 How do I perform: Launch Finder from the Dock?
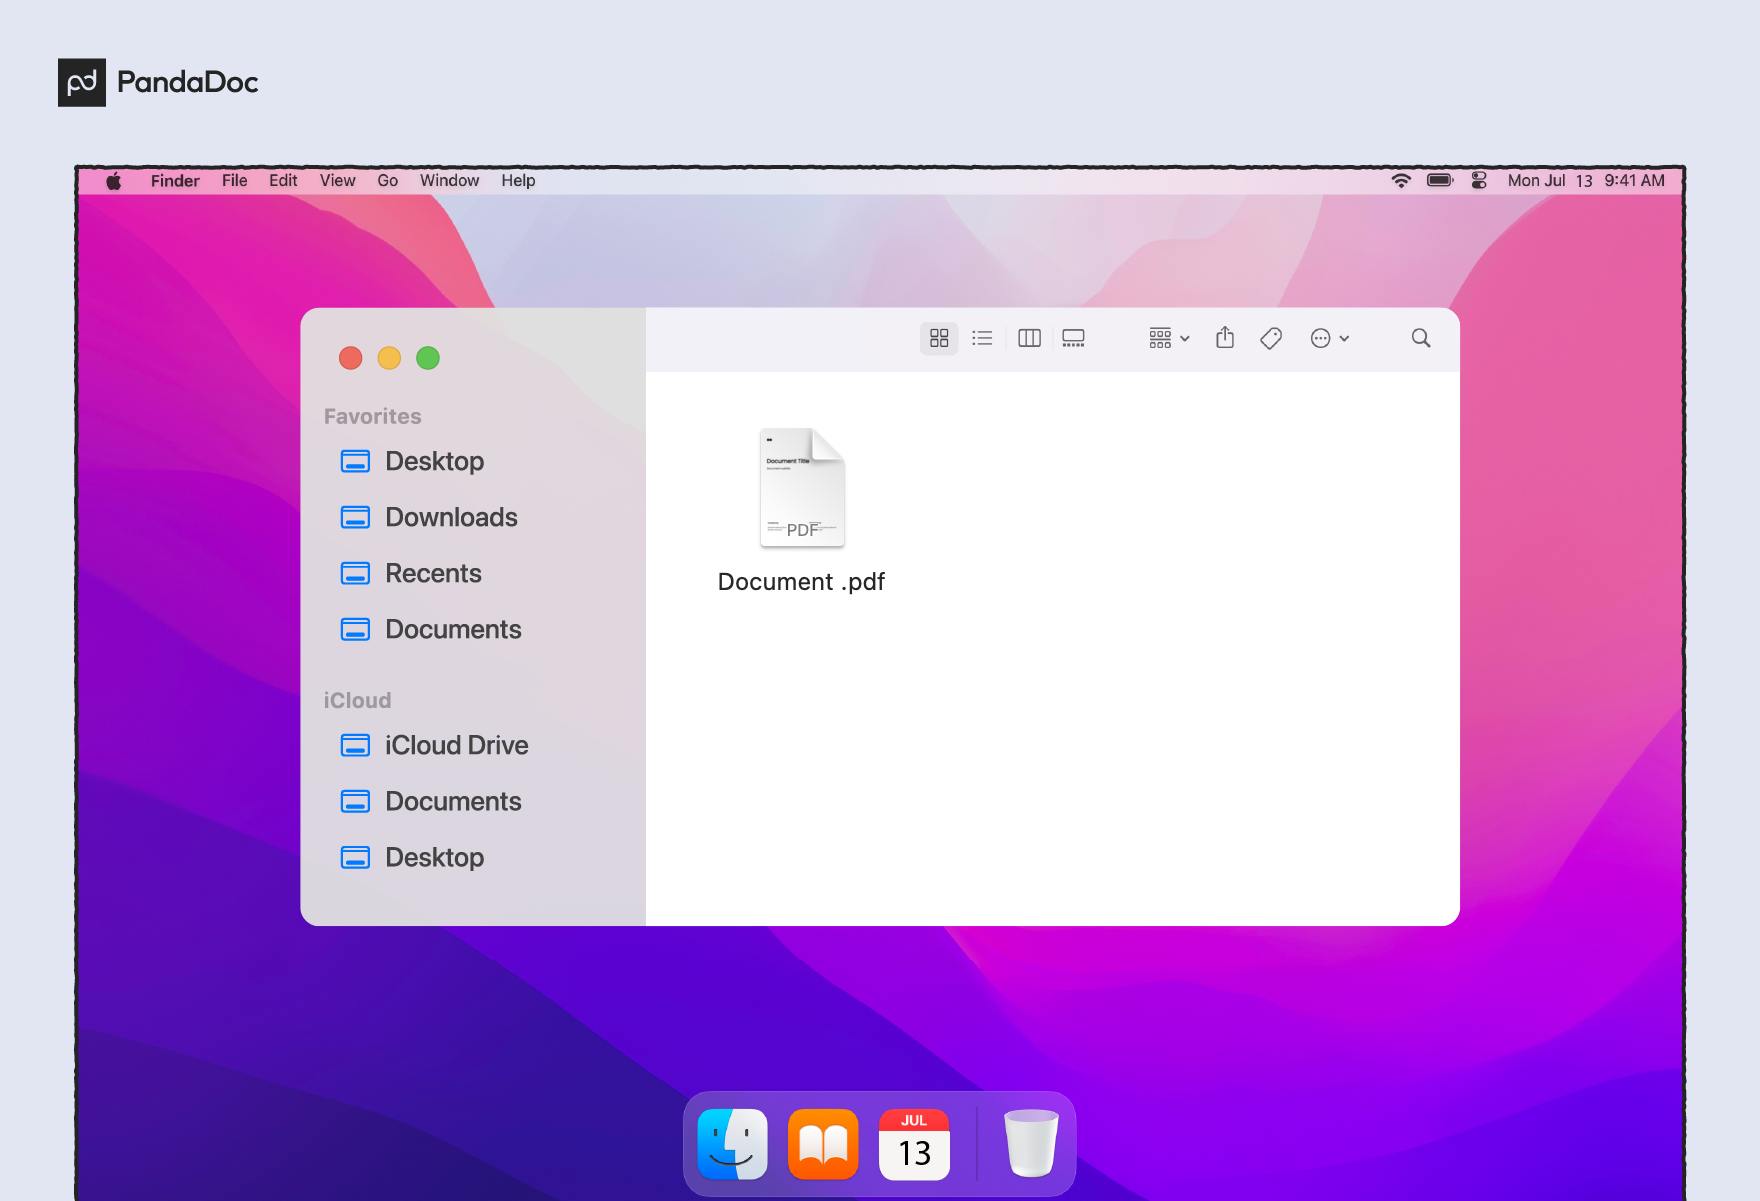733,1144
